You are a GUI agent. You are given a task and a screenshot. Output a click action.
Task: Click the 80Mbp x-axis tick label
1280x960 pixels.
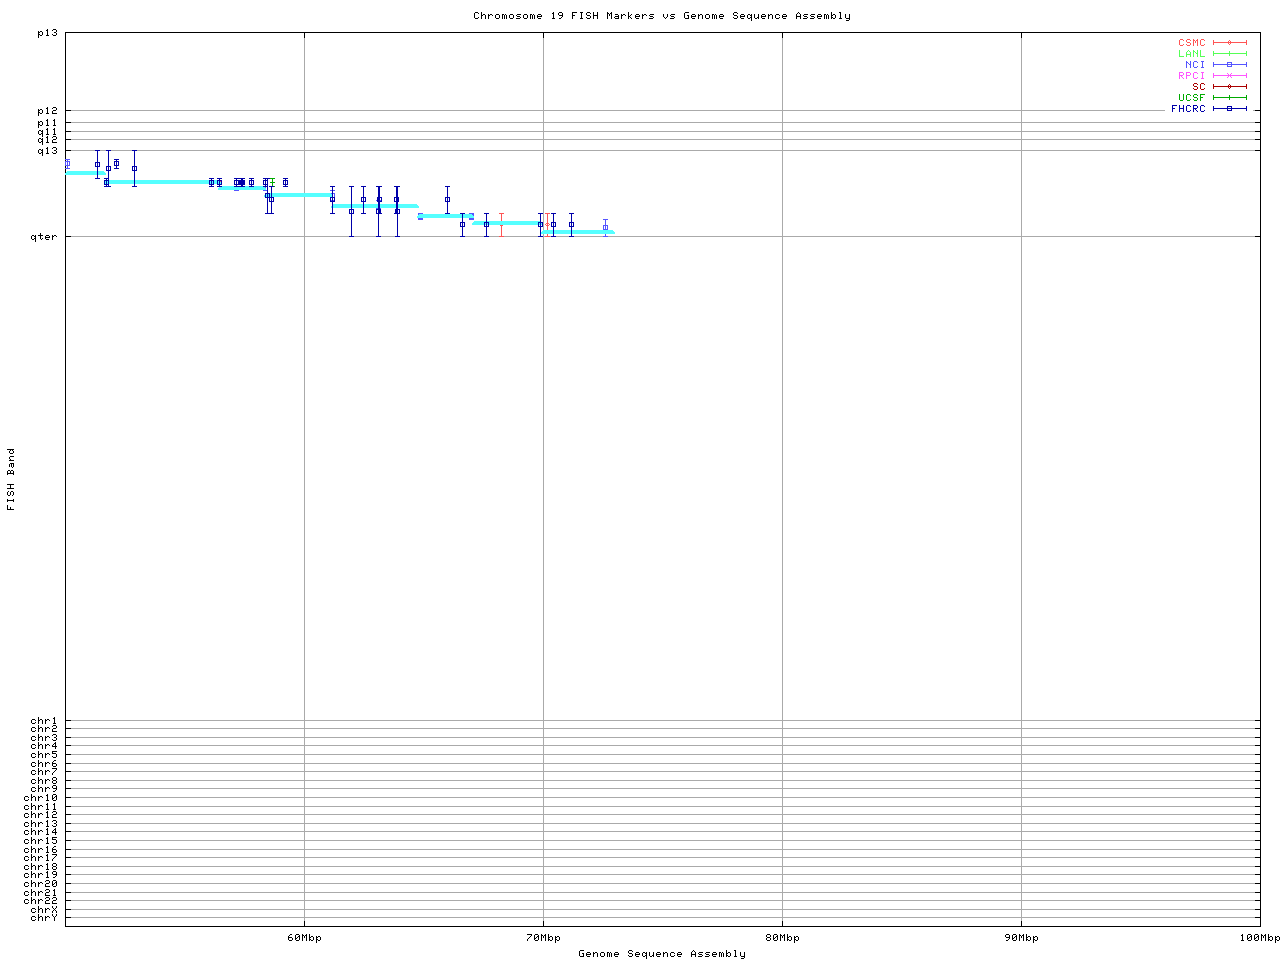[x=782, y=938]
